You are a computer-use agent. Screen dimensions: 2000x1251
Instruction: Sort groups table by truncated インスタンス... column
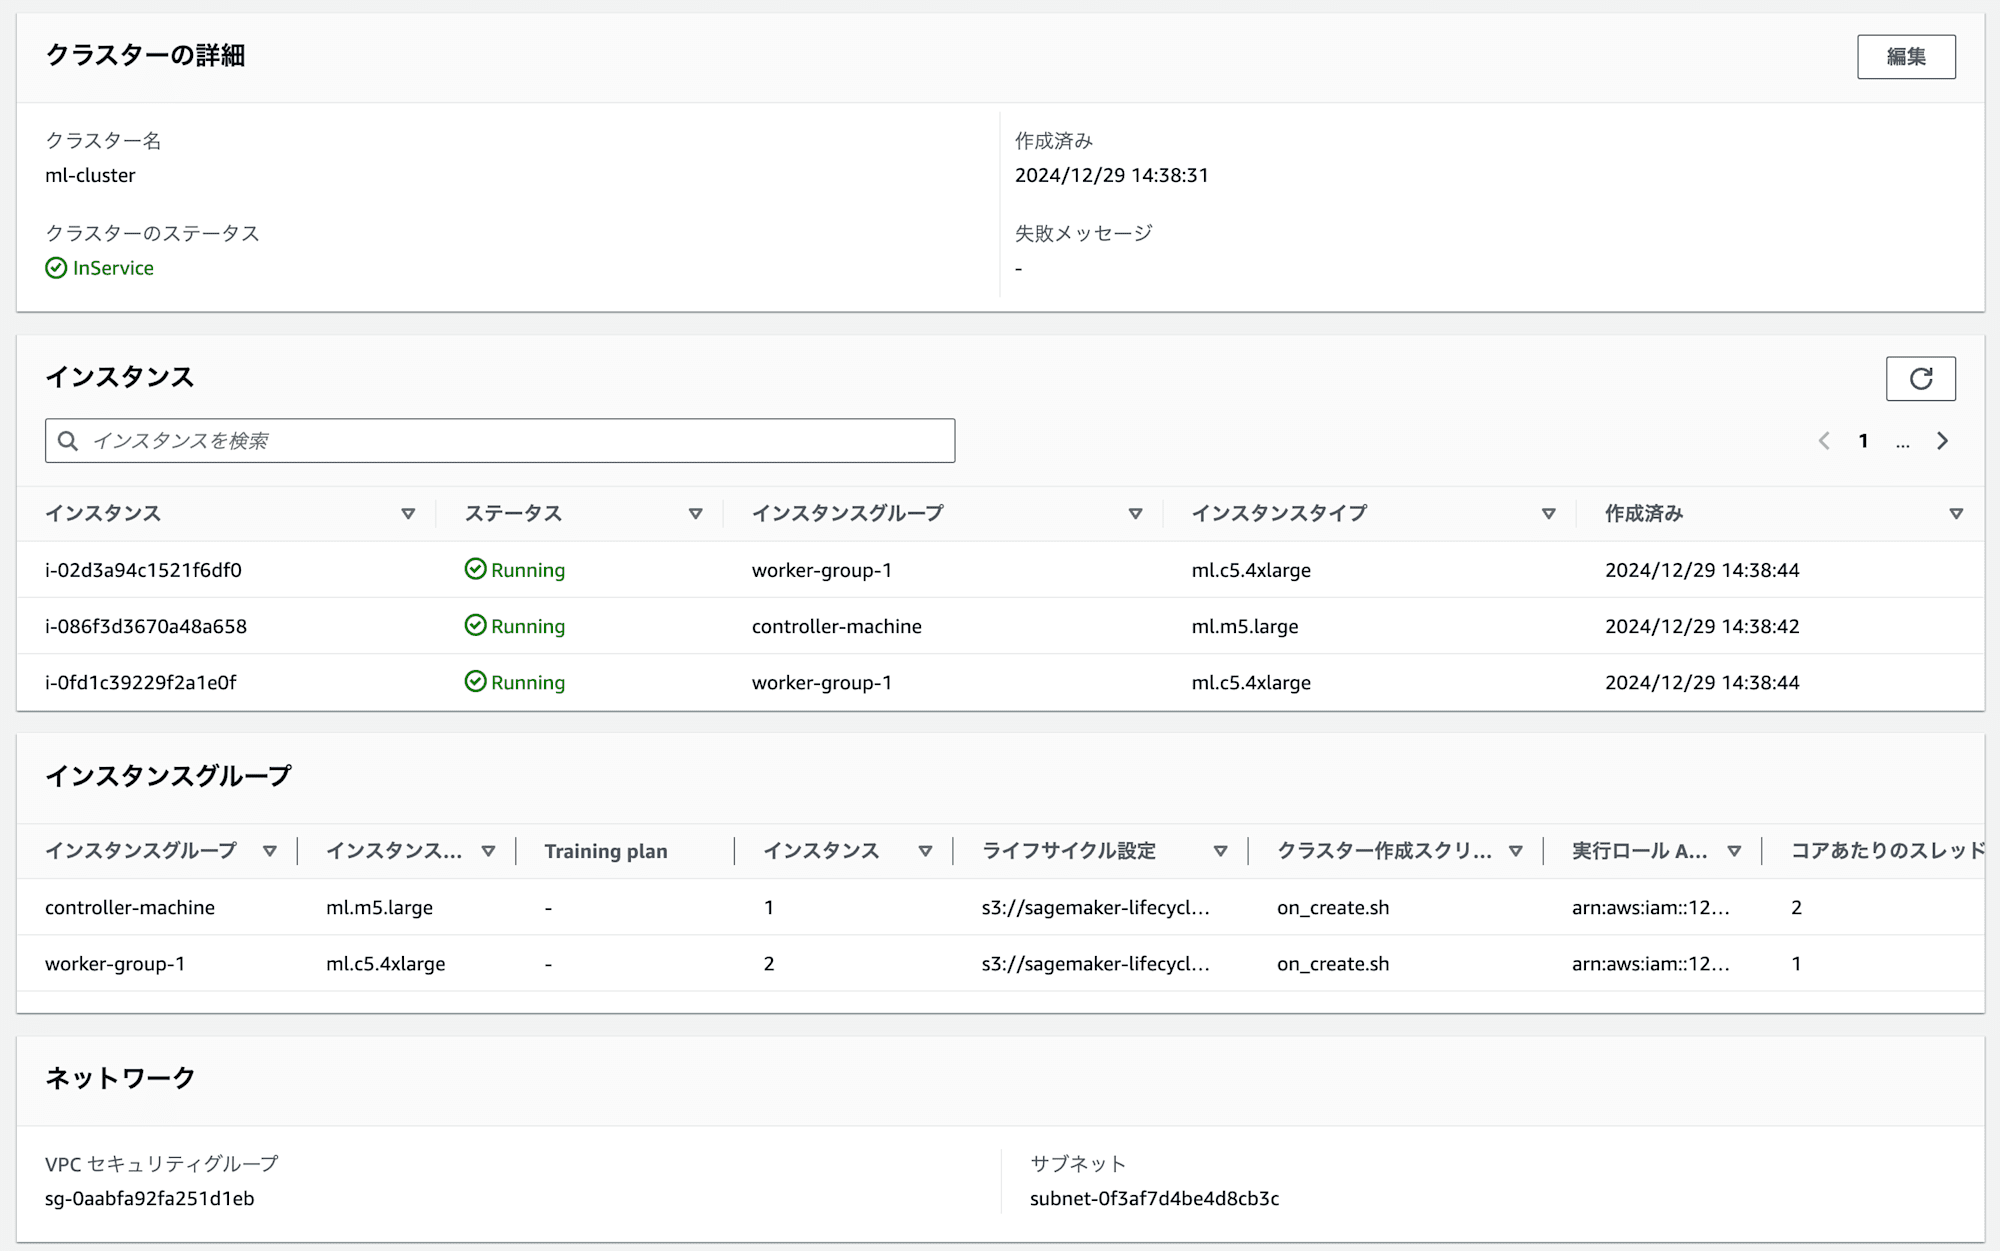488,851
